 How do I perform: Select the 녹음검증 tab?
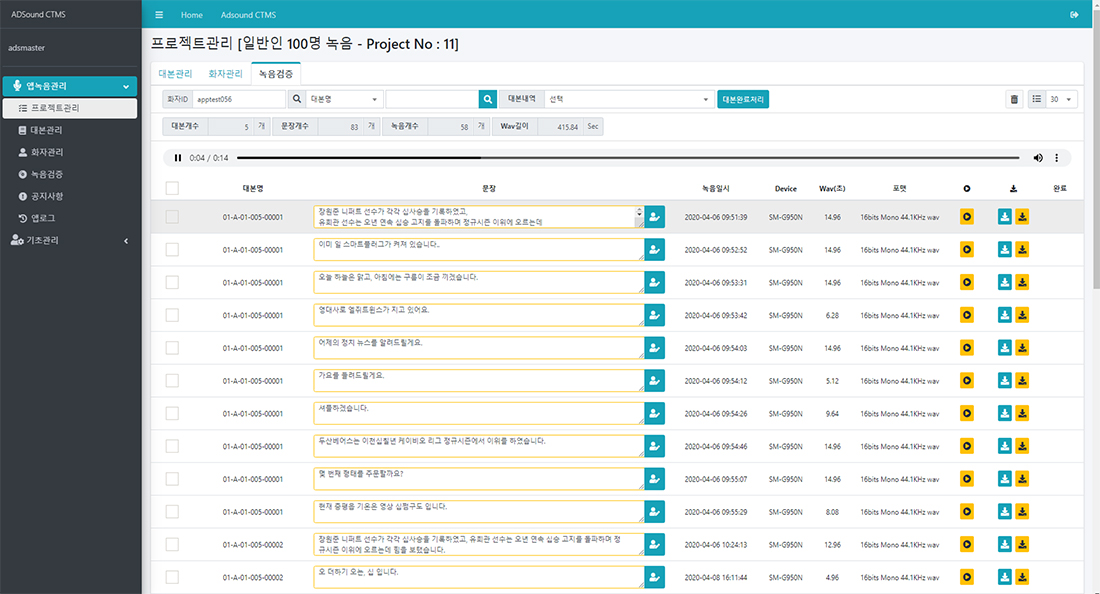[276, 74]
